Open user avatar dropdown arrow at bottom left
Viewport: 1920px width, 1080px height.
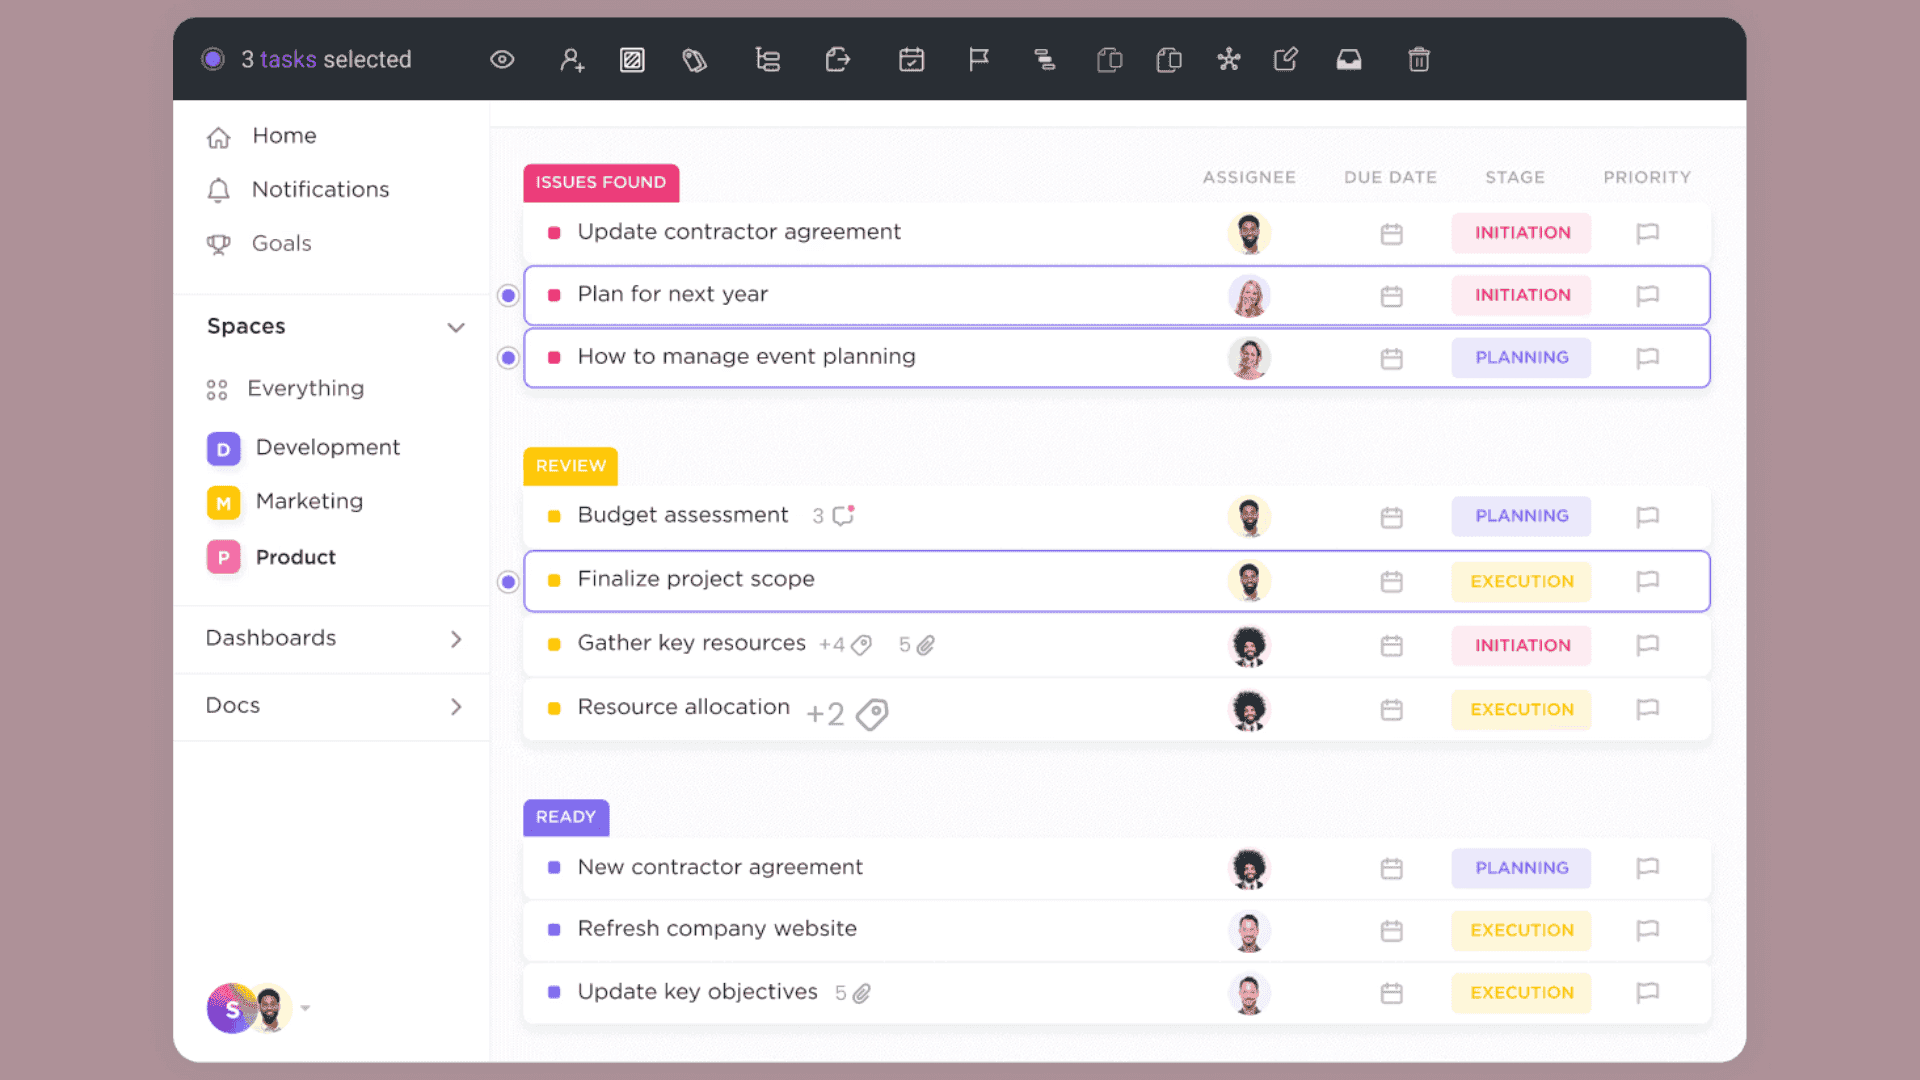(x=305, y=1008)
